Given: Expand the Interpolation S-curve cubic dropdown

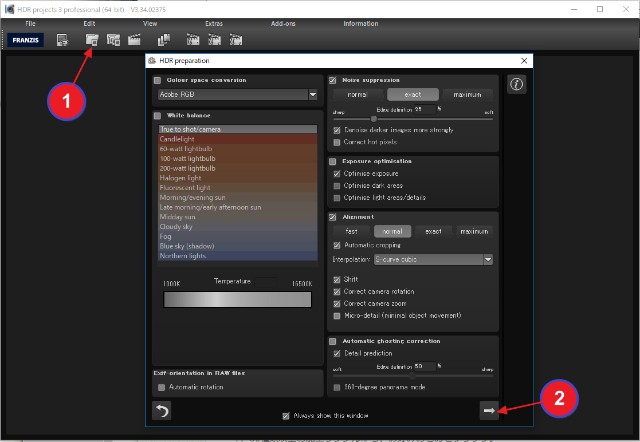Looking at the screenshot, I should [433, 259].
